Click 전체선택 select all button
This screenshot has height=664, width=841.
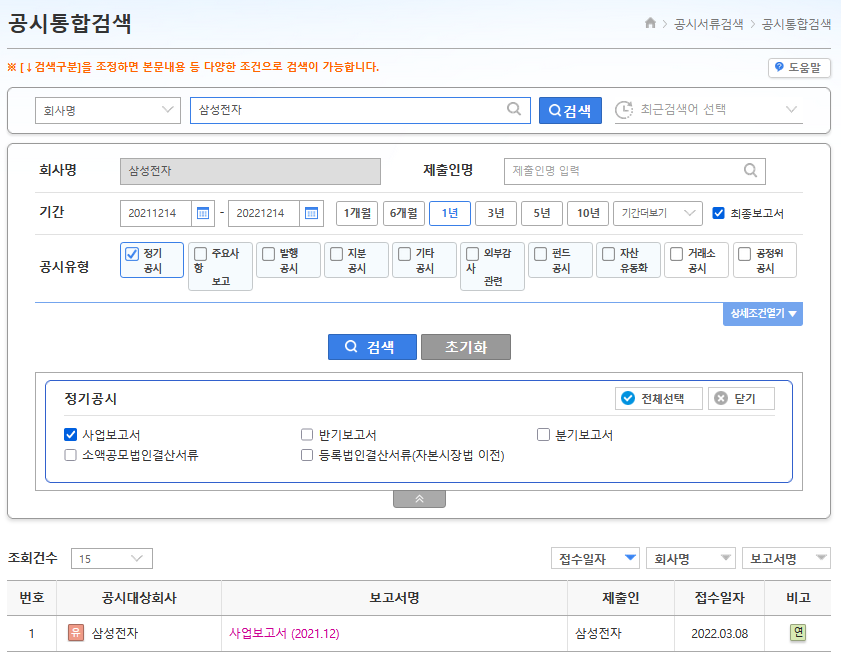[659, 399]
